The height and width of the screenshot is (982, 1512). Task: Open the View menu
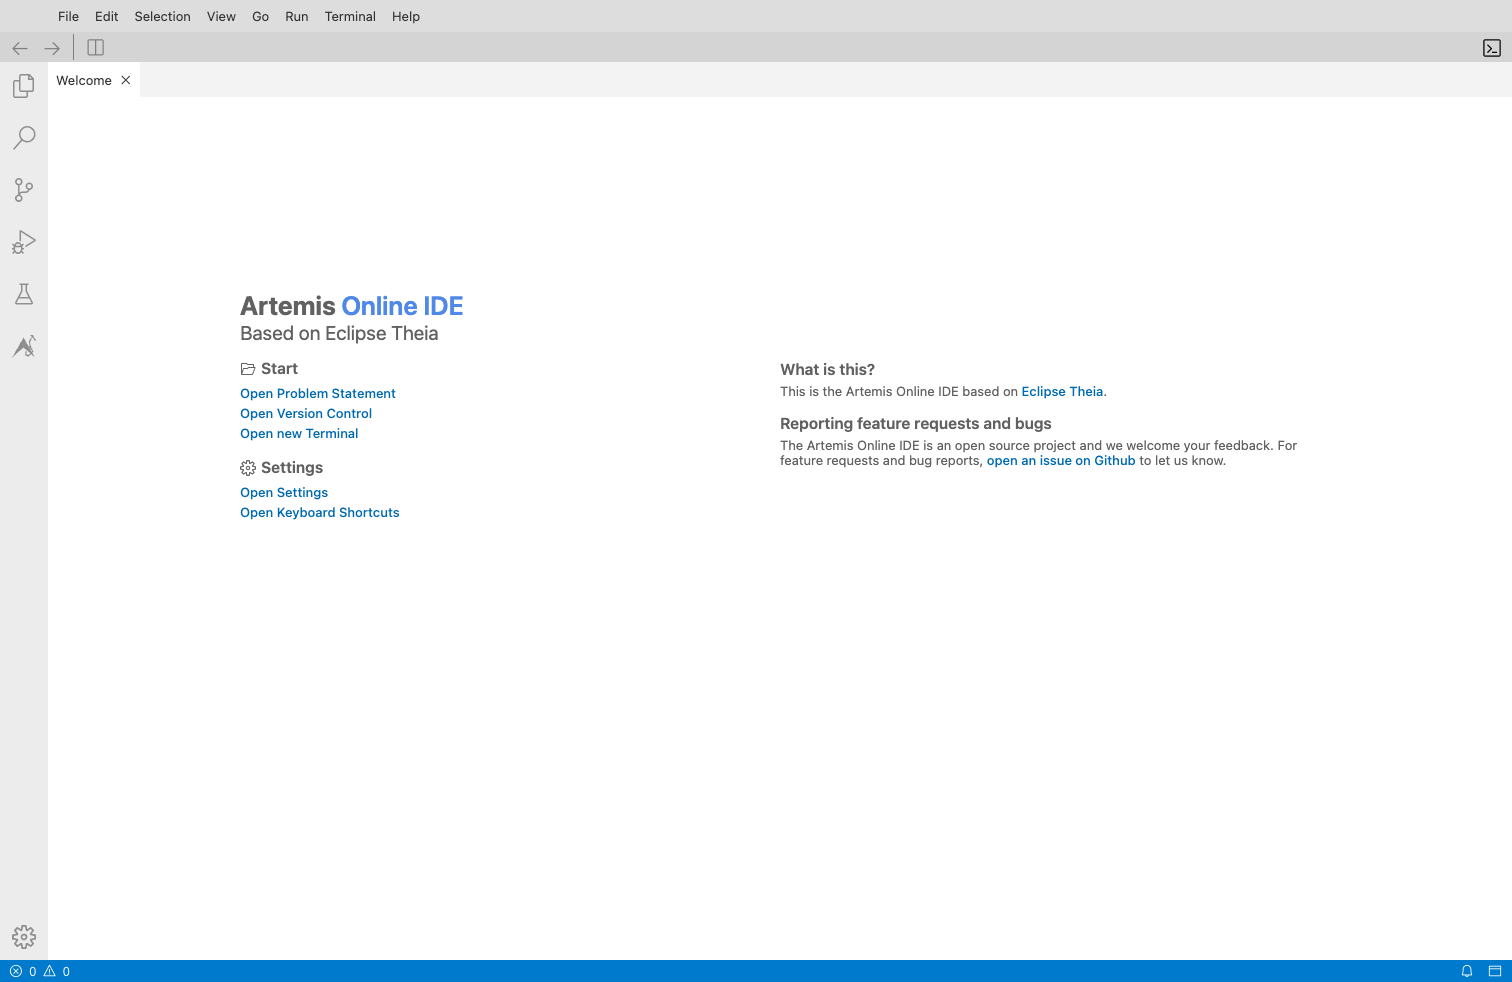tap(221, 16)
